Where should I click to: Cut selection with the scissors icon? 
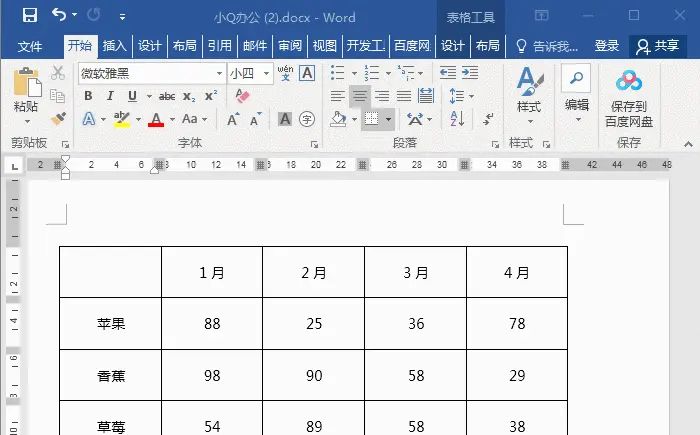[58, 73]
